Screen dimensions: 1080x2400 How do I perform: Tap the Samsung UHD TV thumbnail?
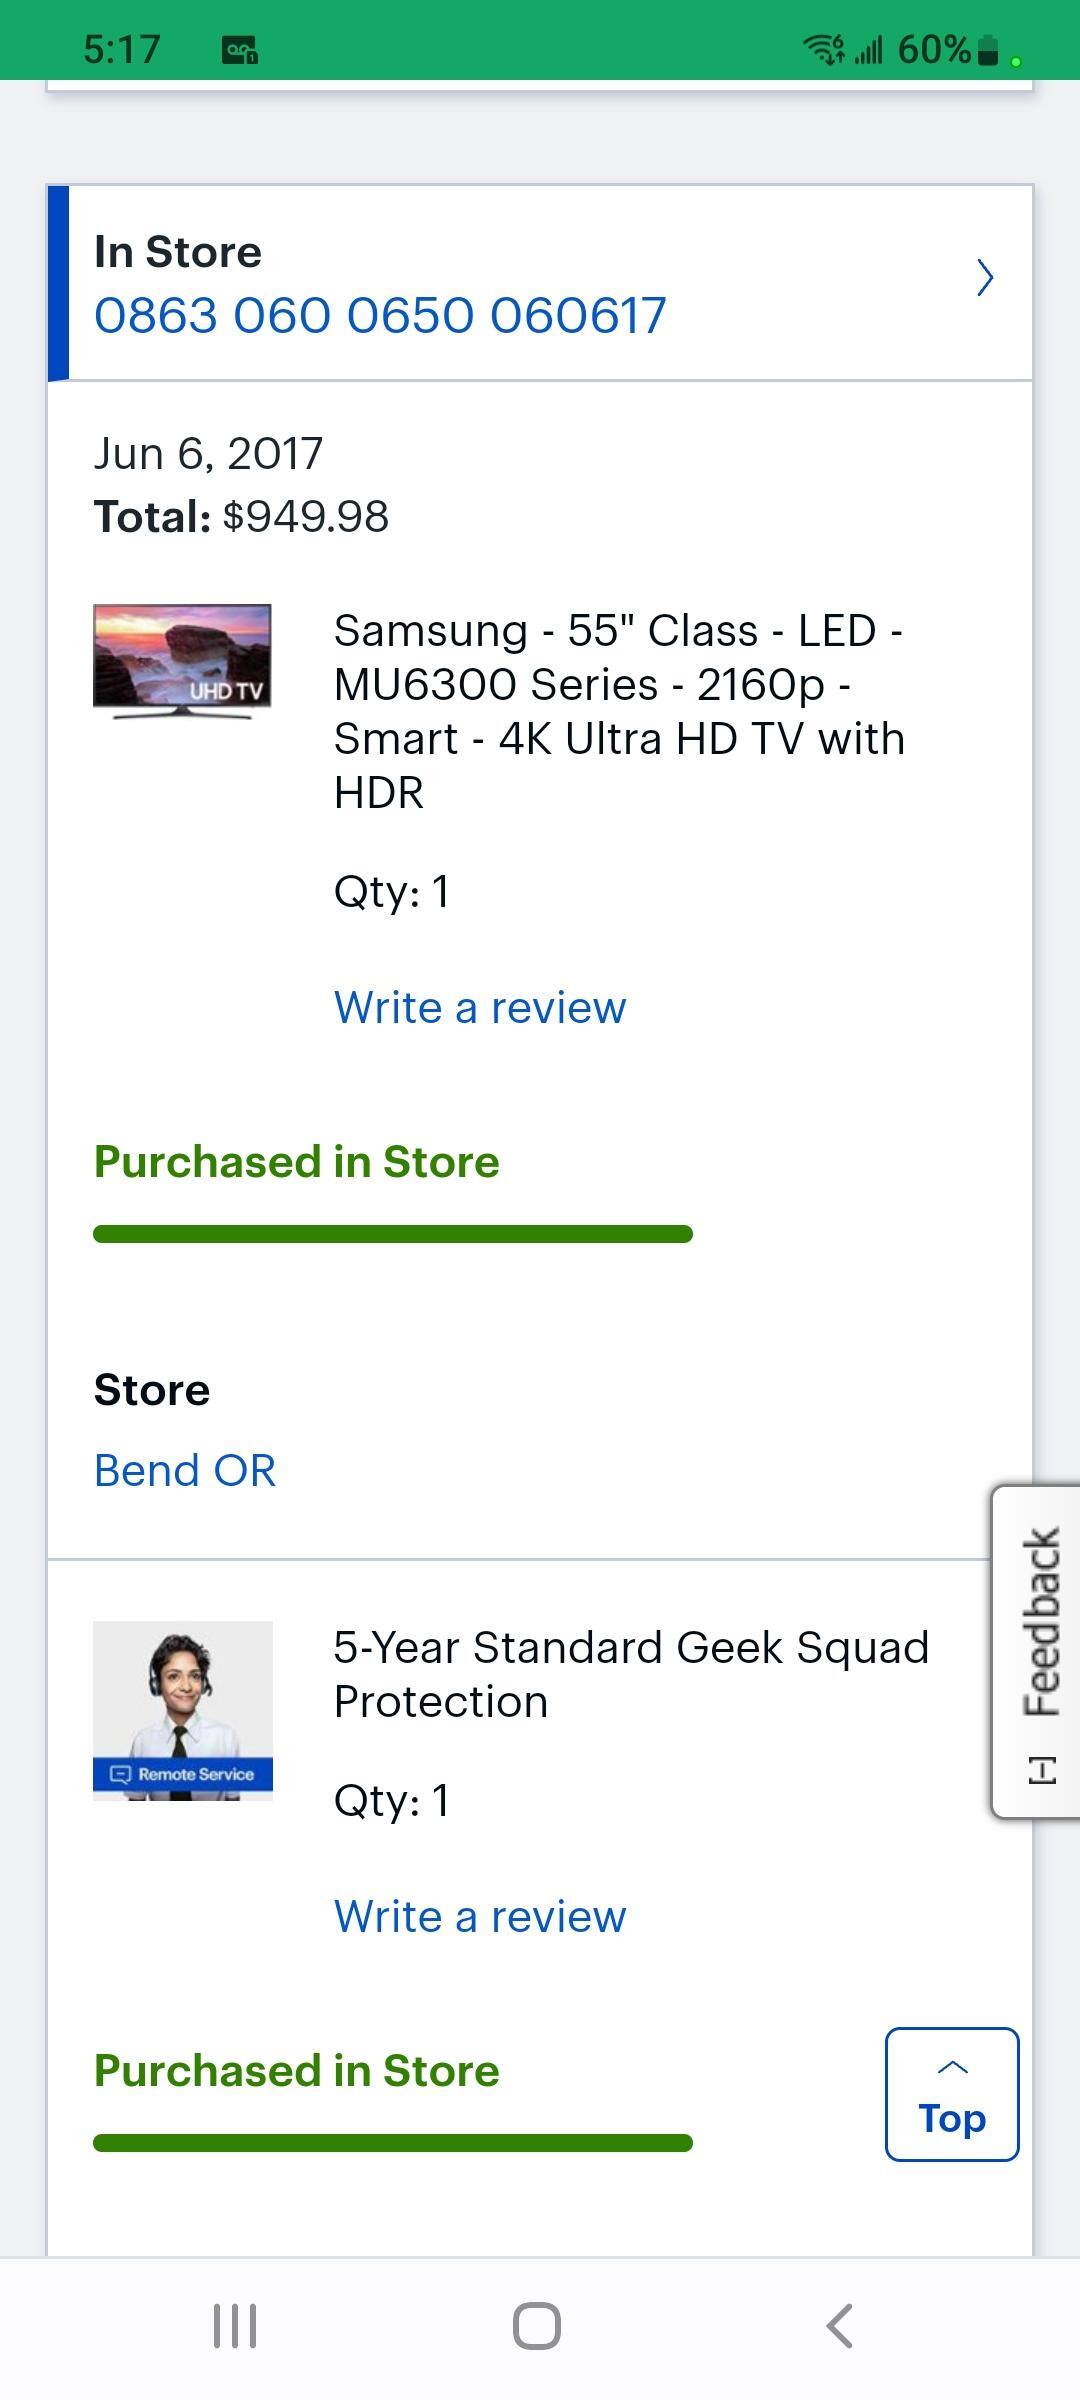point(182,661)
